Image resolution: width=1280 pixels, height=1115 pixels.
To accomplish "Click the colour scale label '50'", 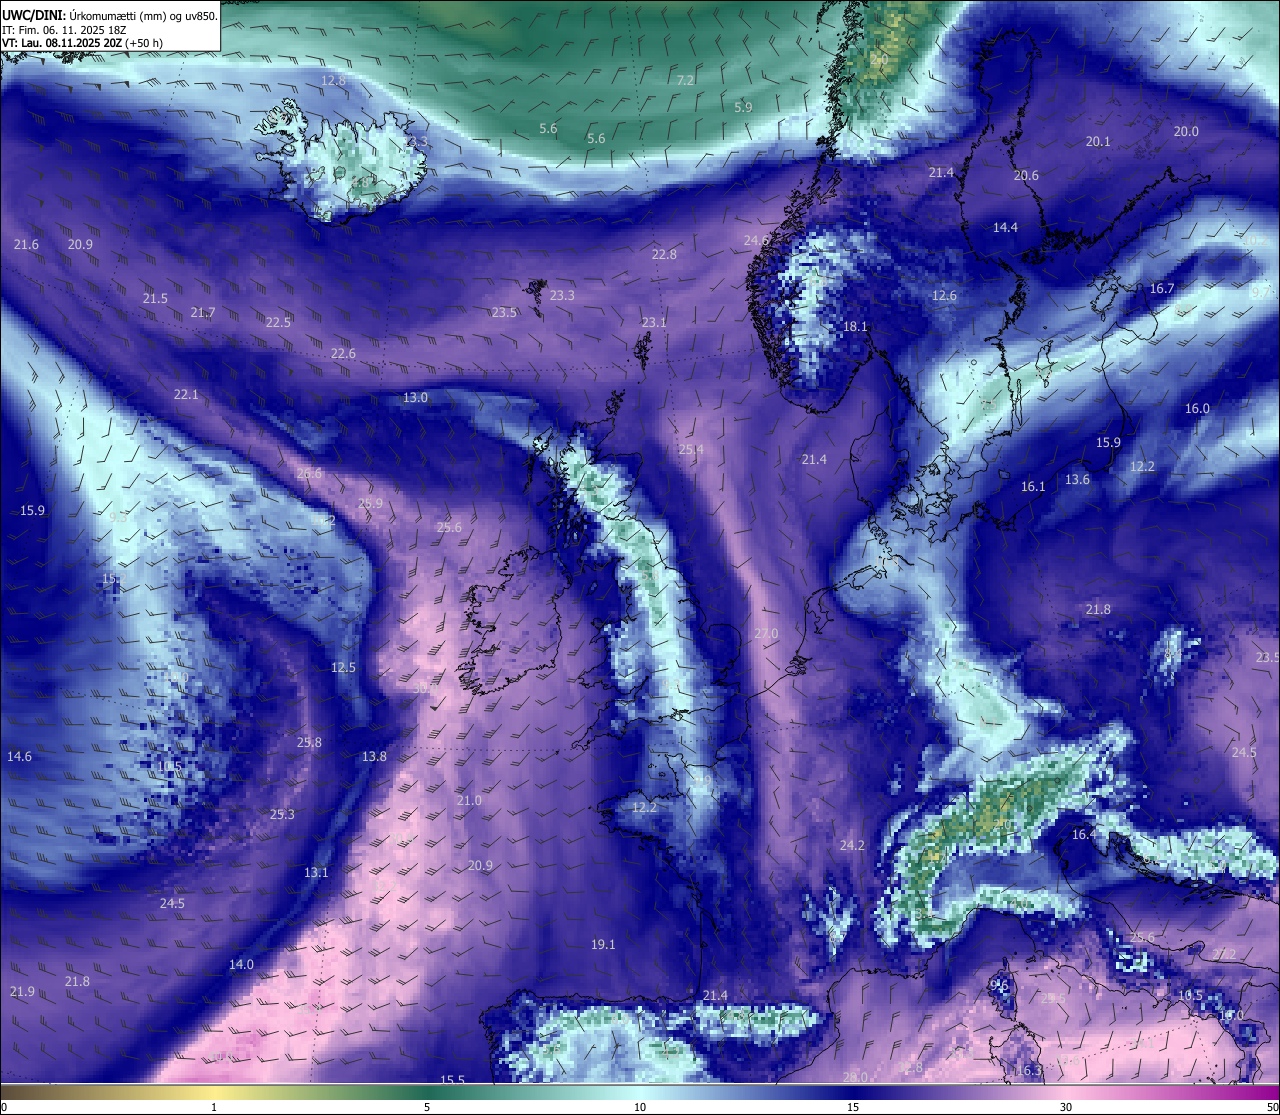I will (1272, 1107).
